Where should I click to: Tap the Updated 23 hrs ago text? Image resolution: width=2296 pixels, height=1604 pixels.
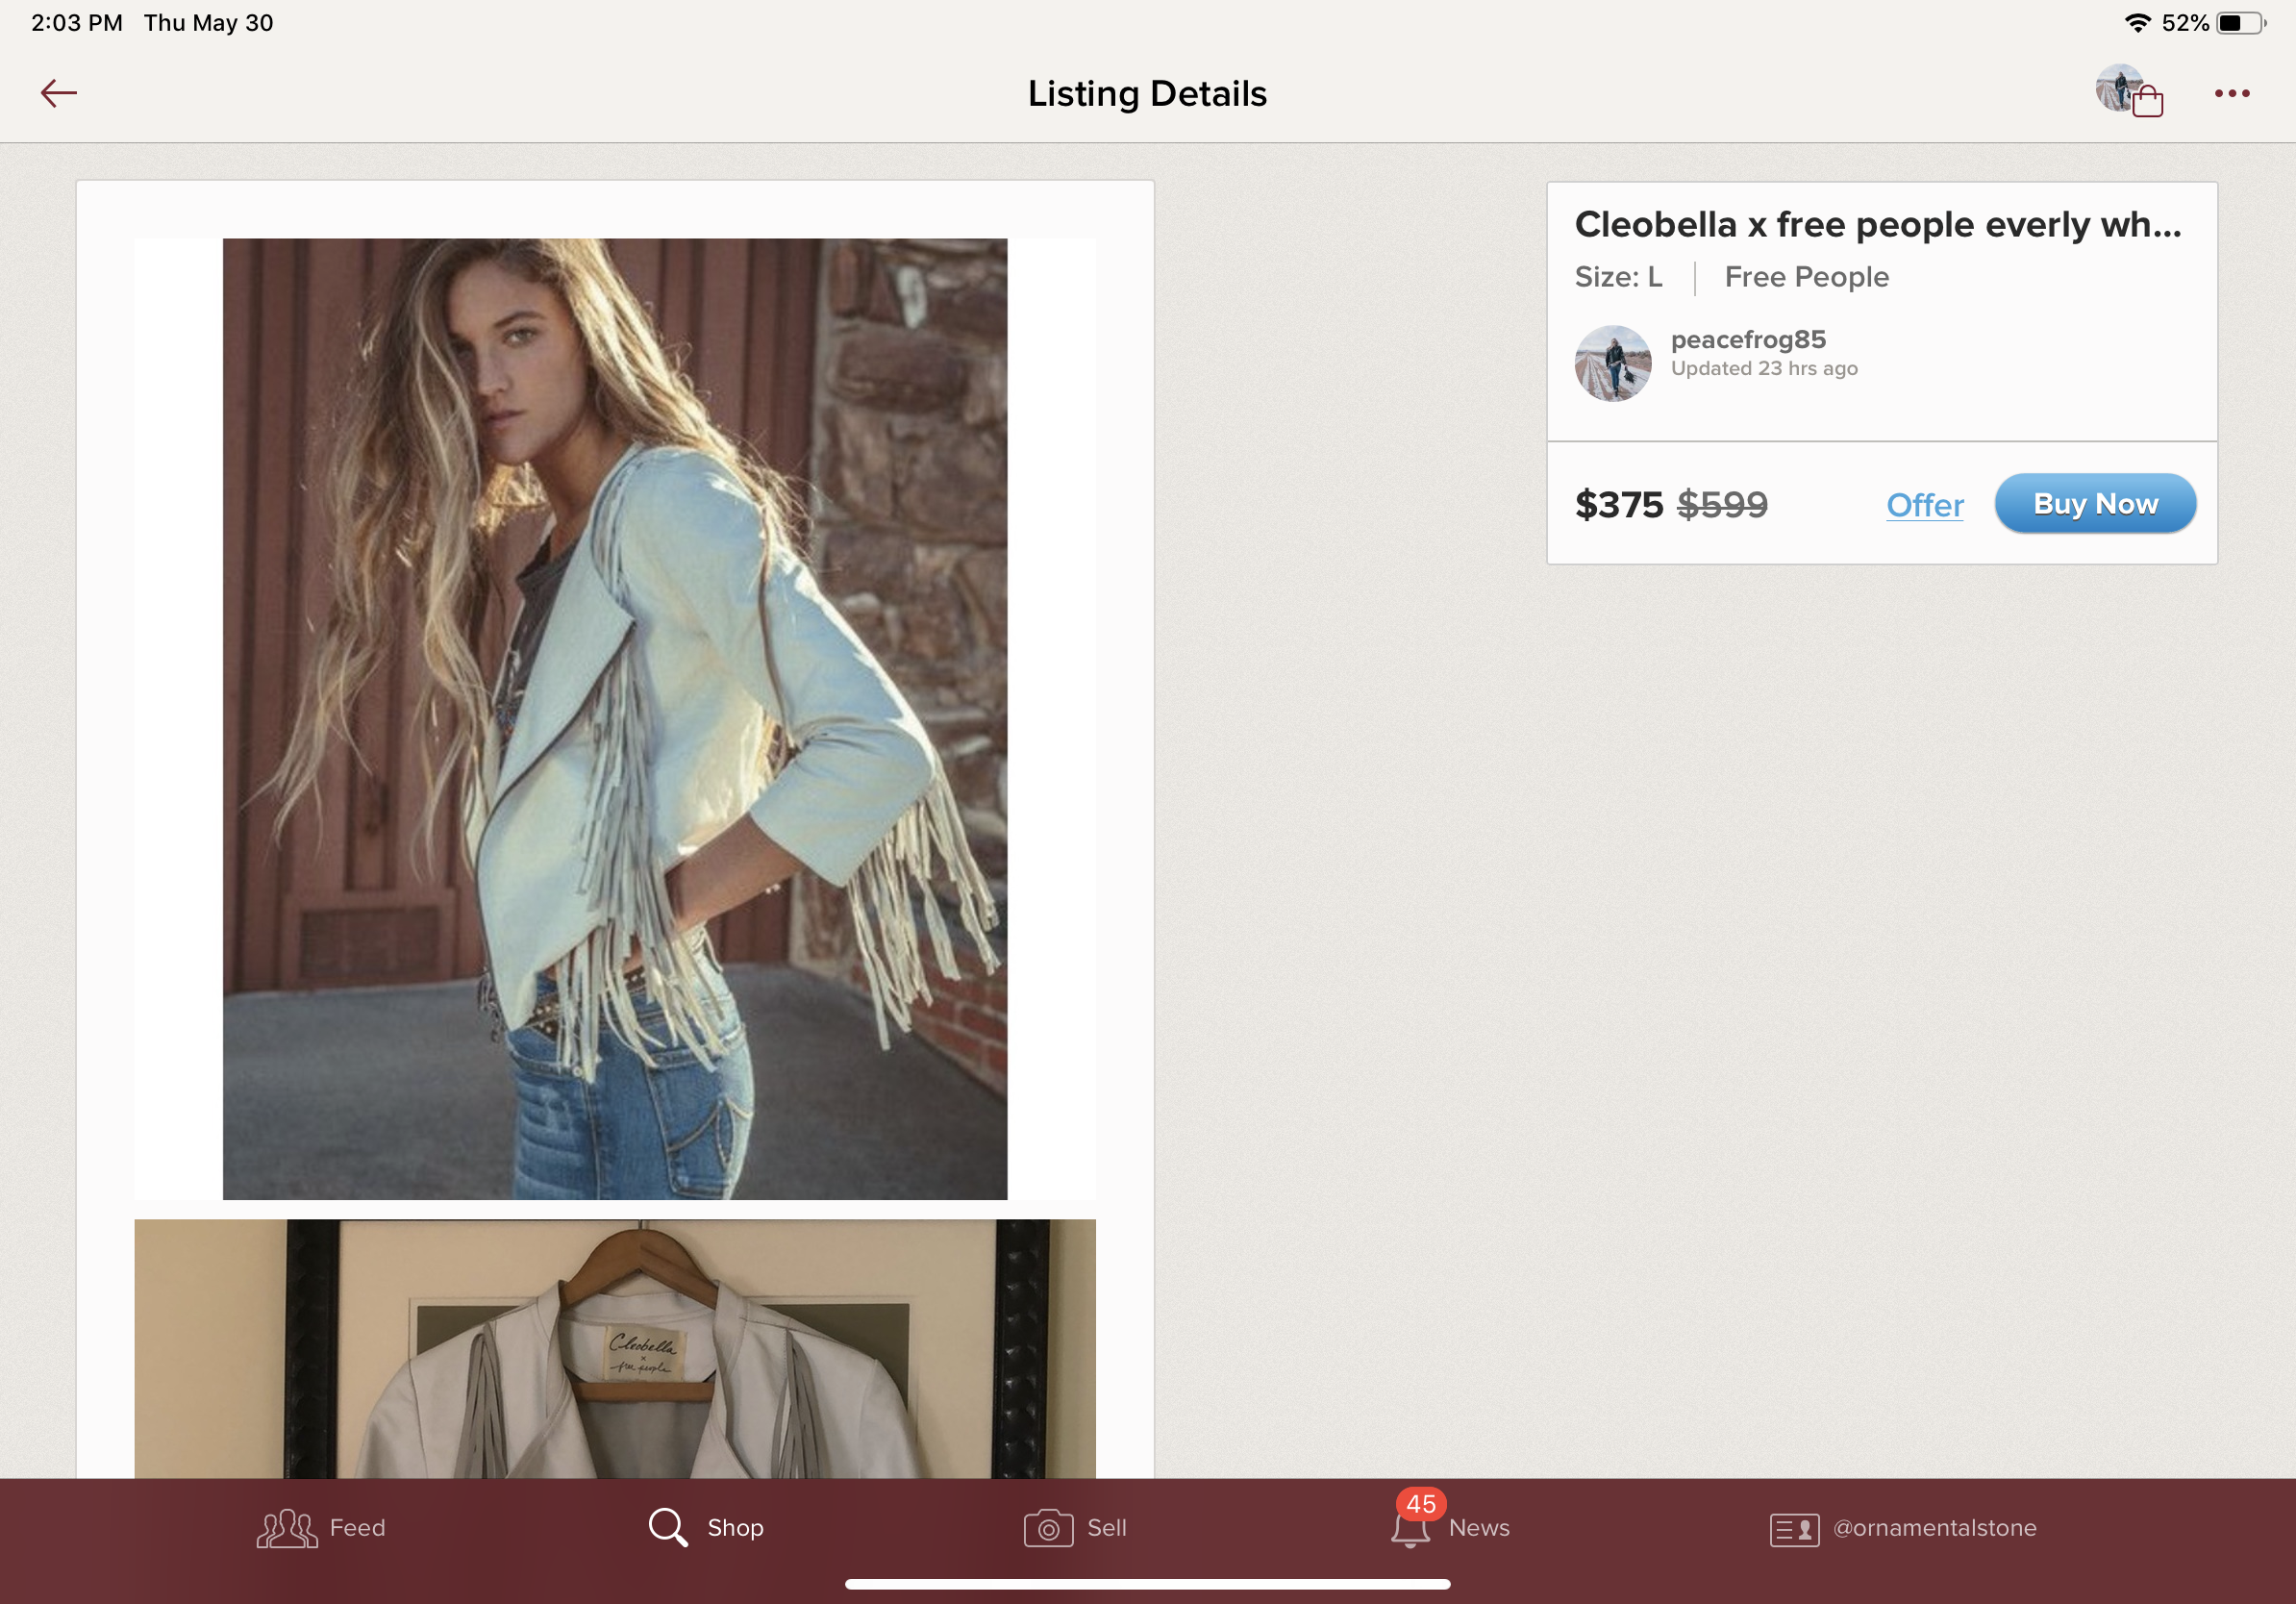tap(1764, 368)
